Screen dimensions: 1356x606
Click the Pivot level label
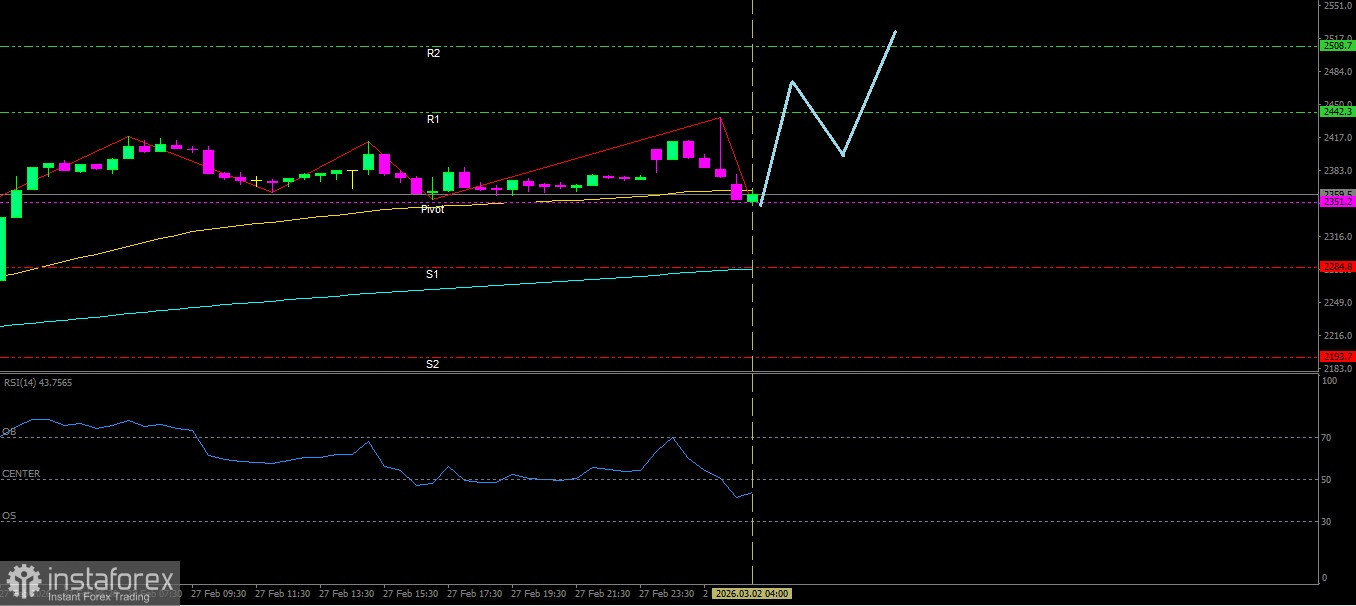click(x=432, y=209)
